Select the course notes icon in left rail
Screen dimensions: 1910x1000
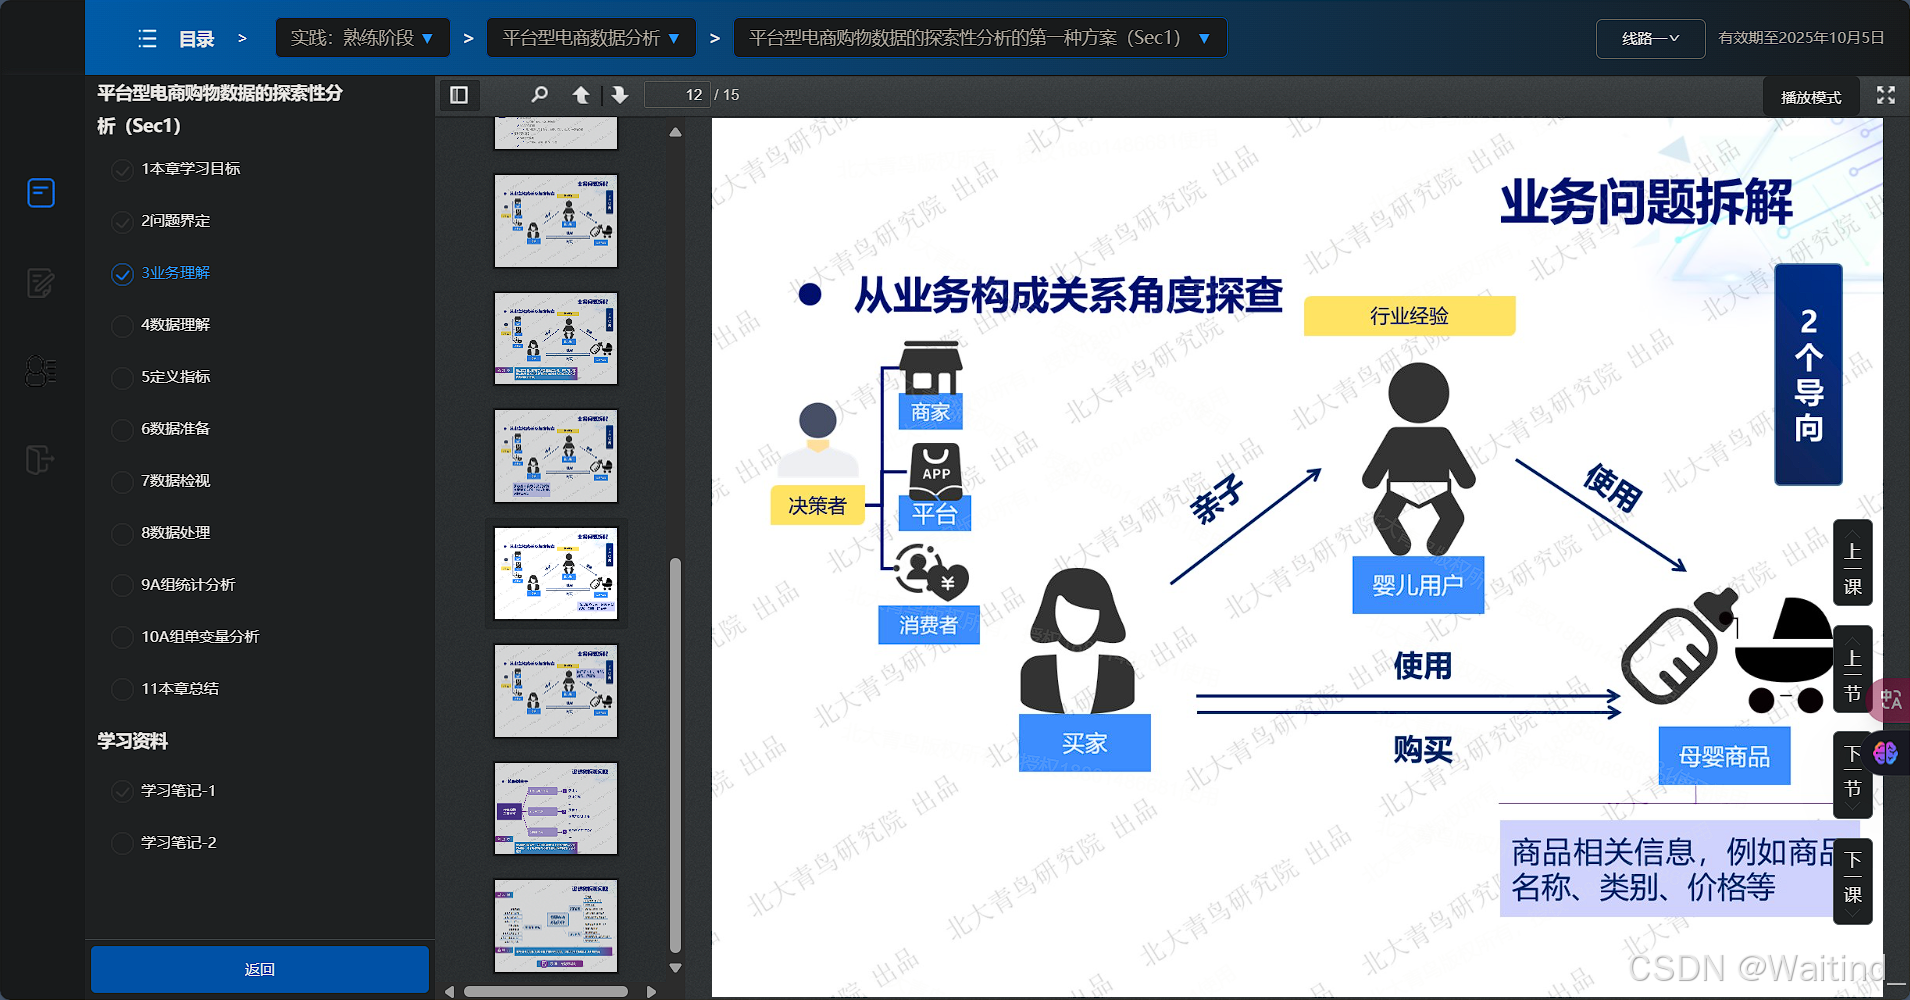click(x=41, y=192)
